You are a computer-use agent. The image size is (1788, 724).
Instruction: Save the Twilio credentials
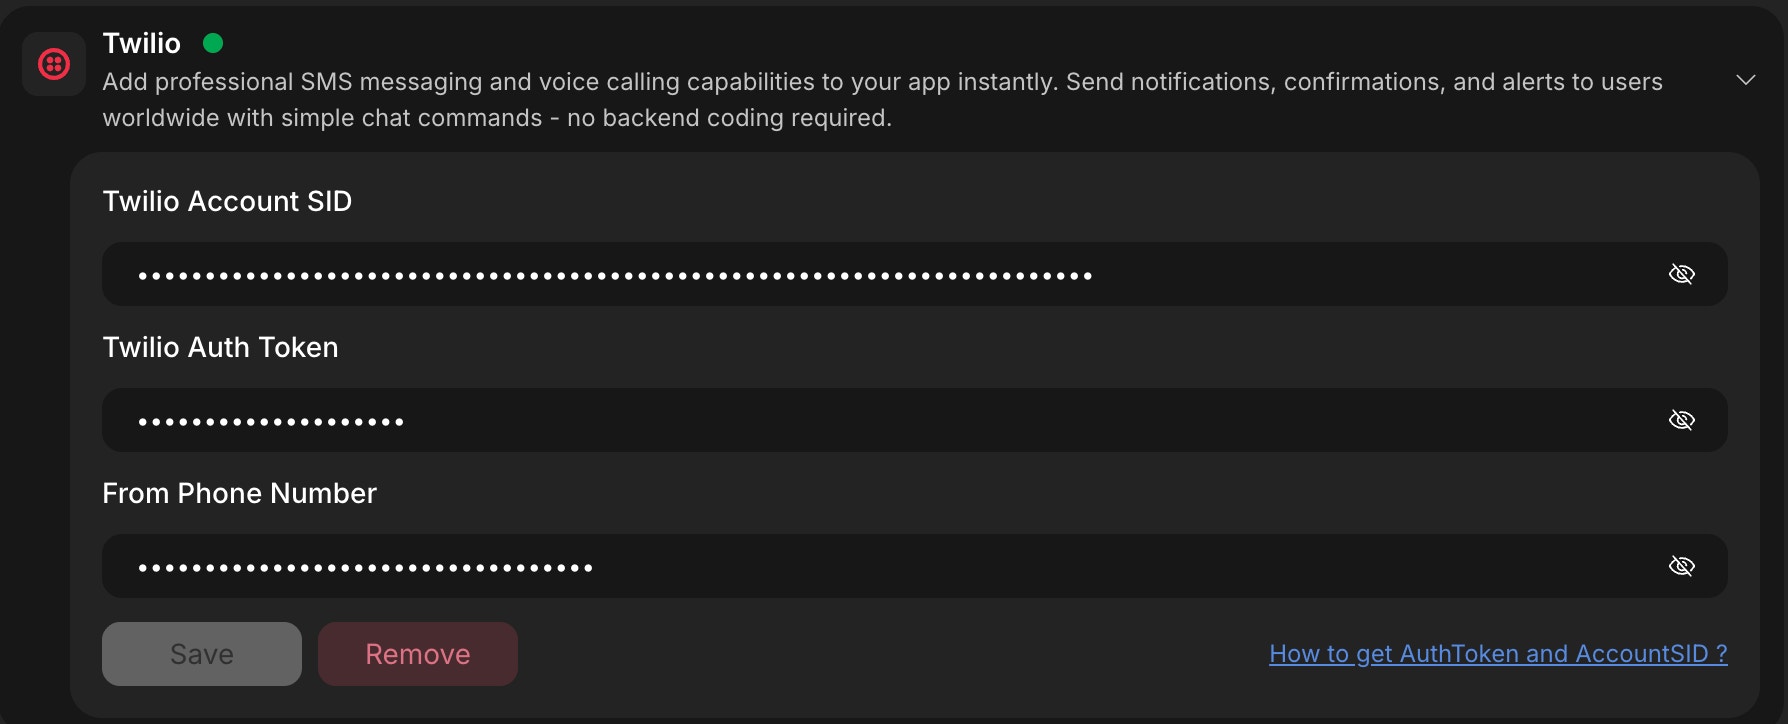pyautogui.click(x=200, y=653)
